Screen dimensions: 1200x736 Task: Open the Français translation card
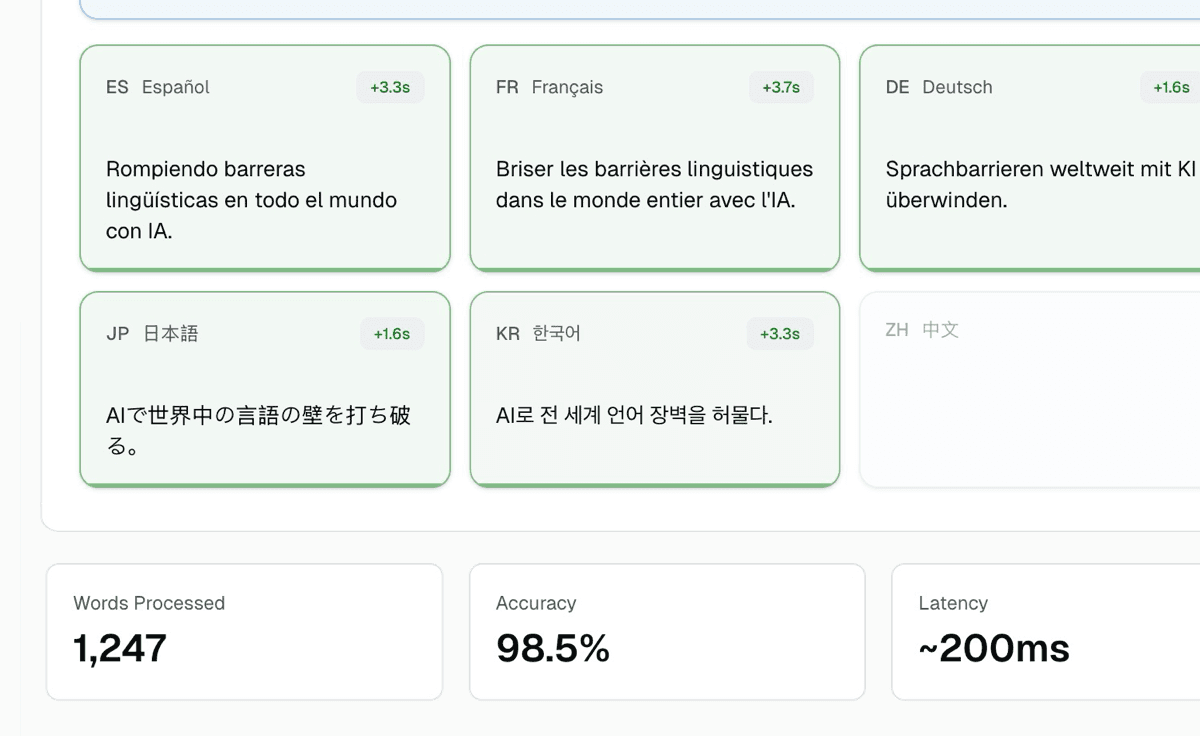(655, 156)
